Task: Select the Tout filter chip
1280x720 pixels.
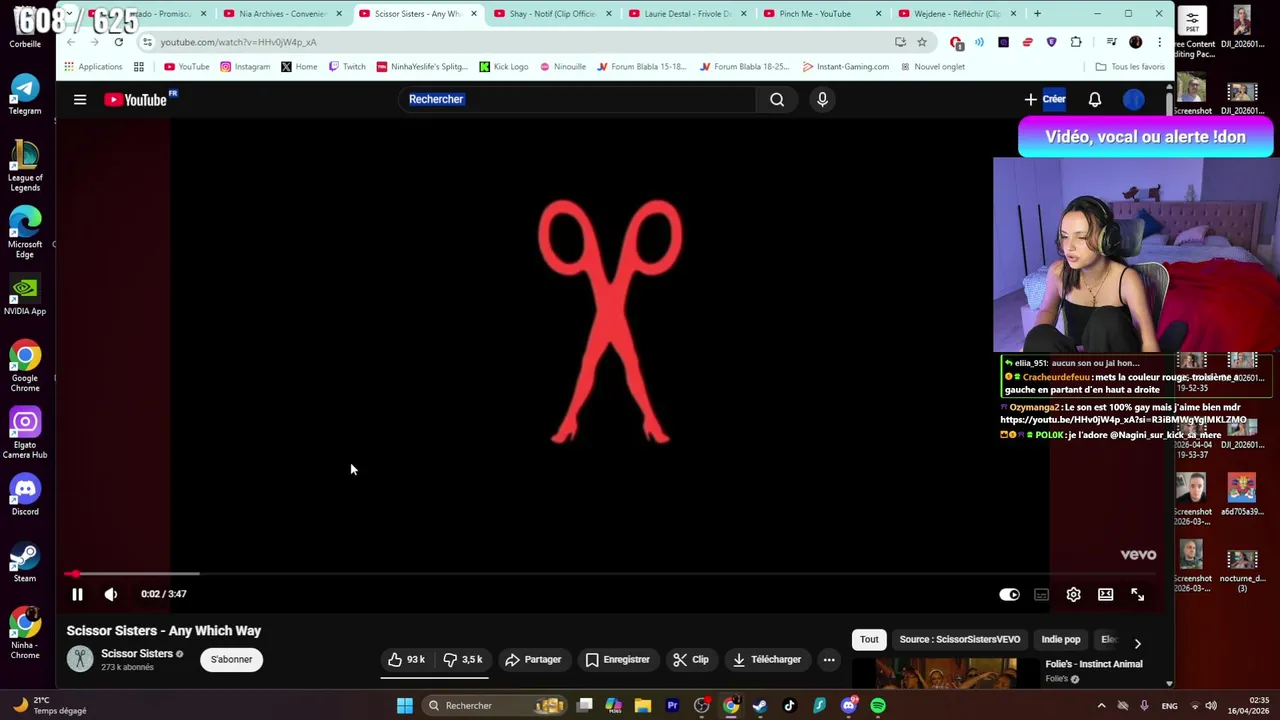Action: (869, 639)
